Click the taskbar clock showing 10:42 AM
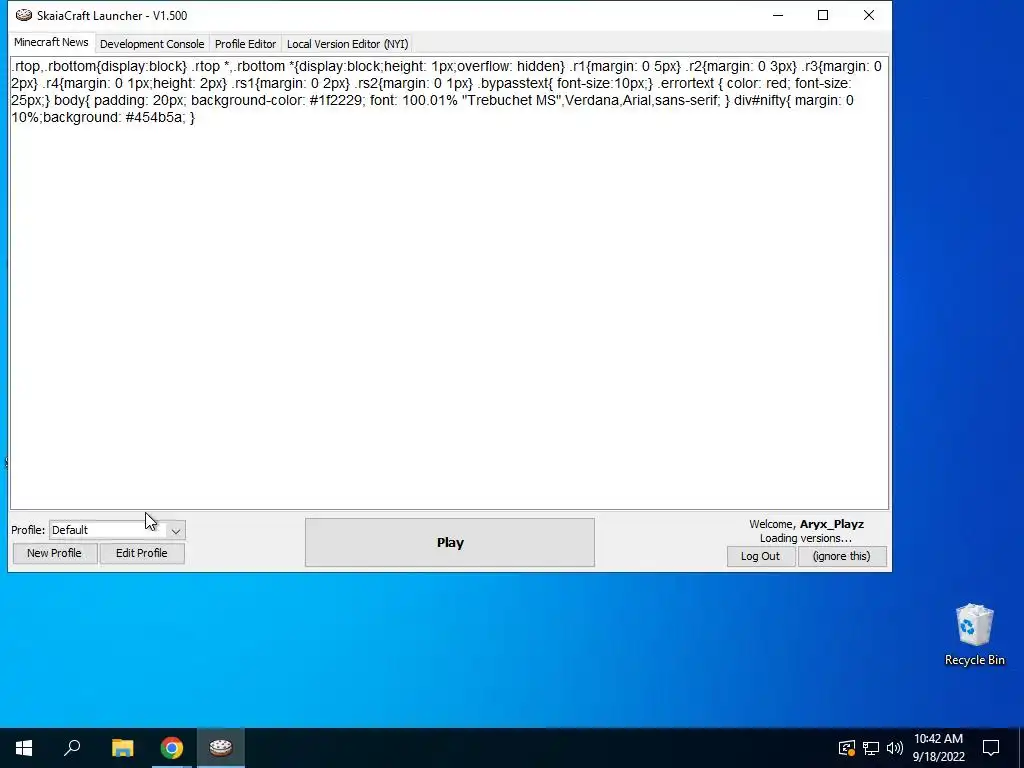This screenshot has height=768, width=1024. click(938, 748)
